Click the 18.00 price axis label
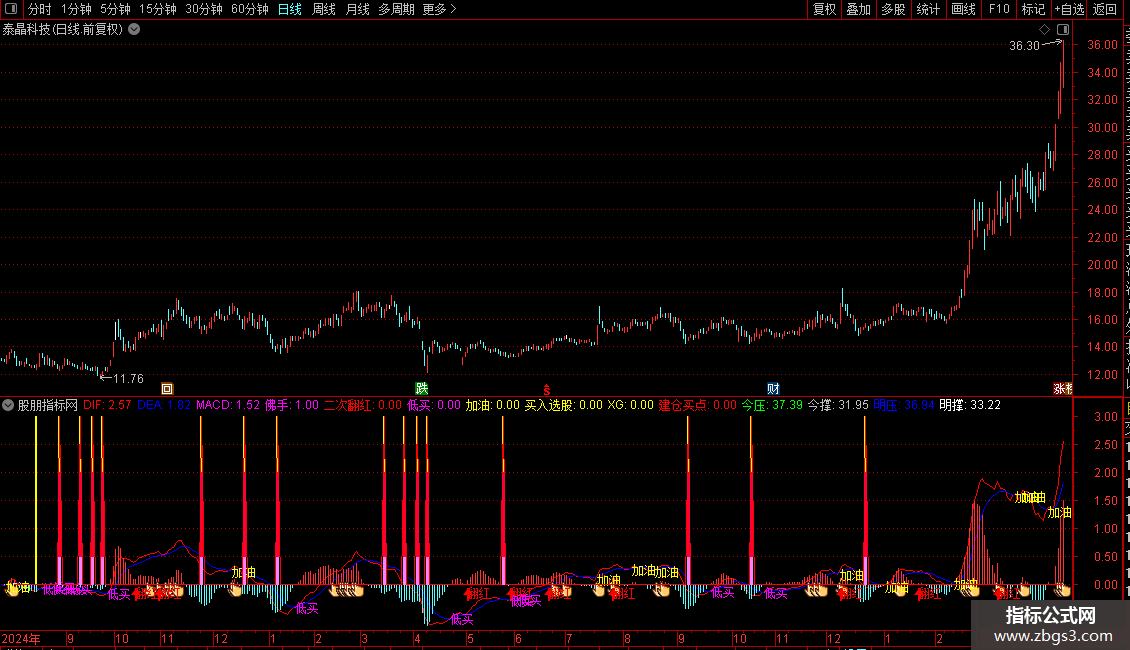 (1103, 293)
